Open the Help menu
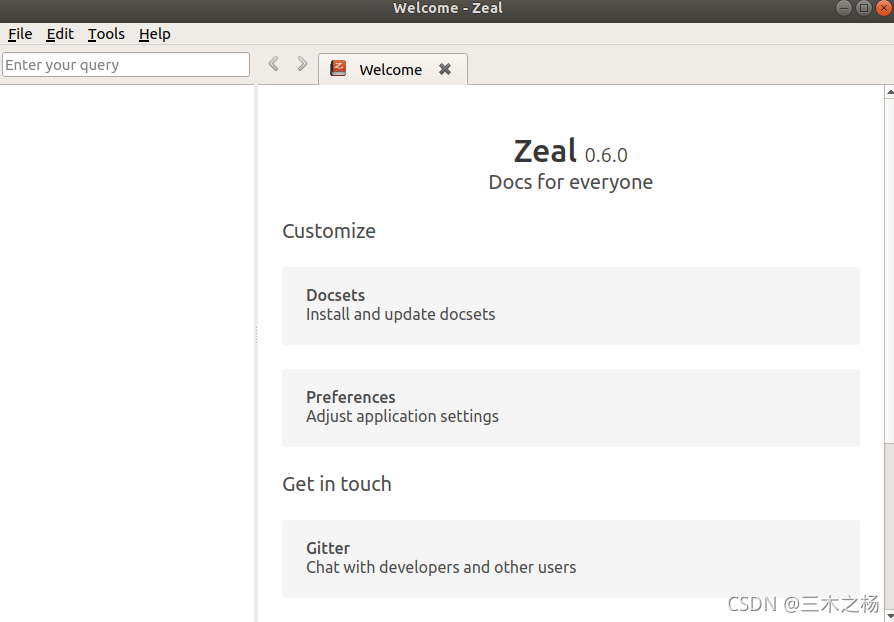 [155, 34]
